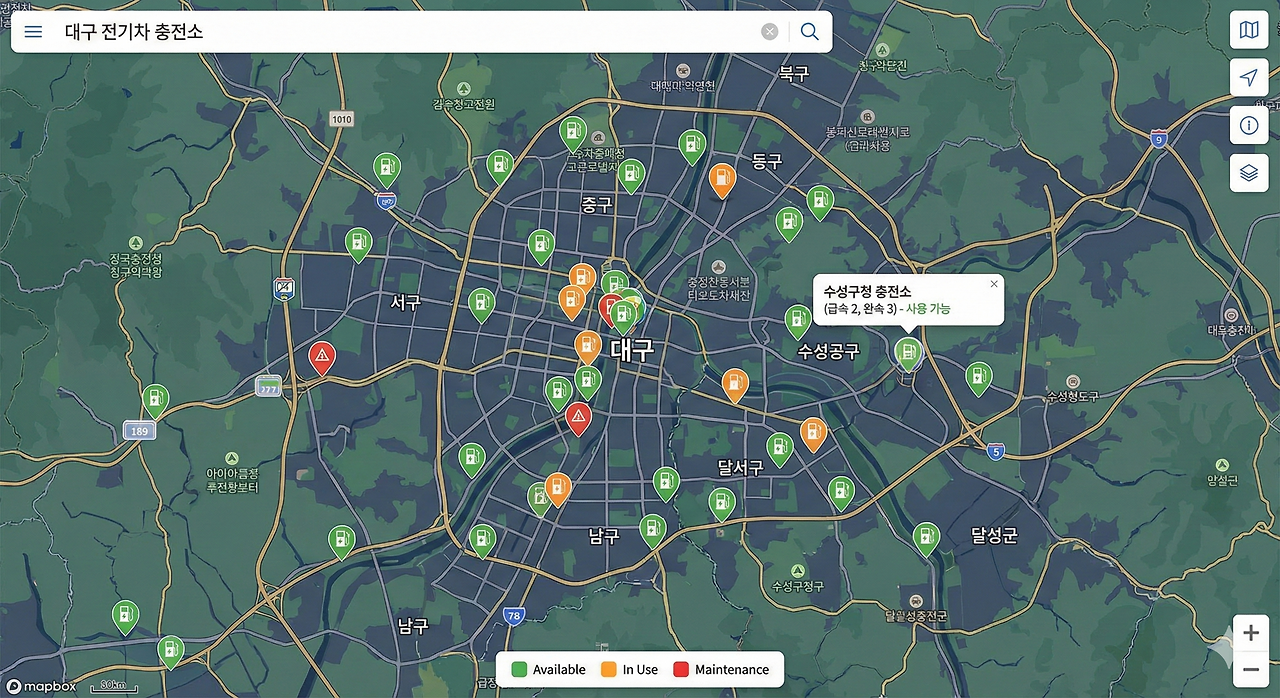The height and width of the screenshot is (698, 1280).
Task: Click the route 1010 shield
Action: [342, 118]
